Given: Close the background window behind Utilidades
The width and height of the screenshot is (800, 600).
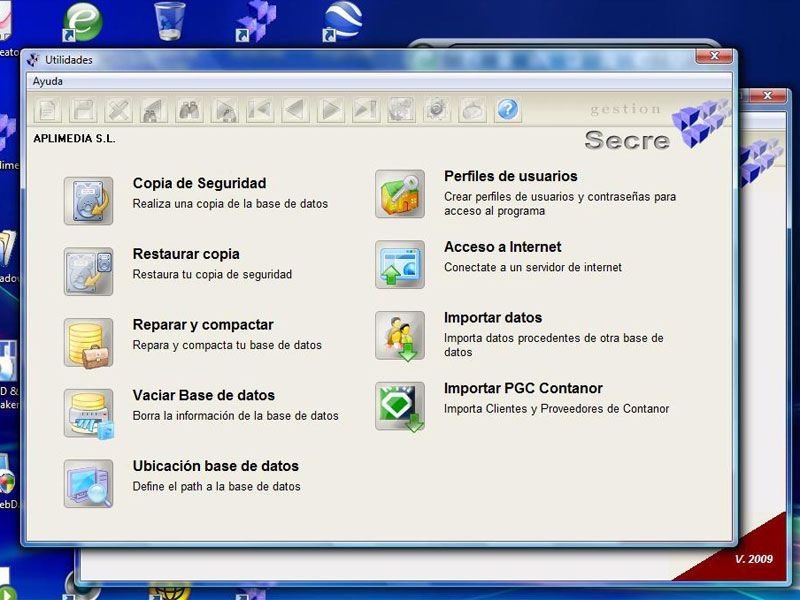Looking at the screenshot, I should tap(767, 95).
